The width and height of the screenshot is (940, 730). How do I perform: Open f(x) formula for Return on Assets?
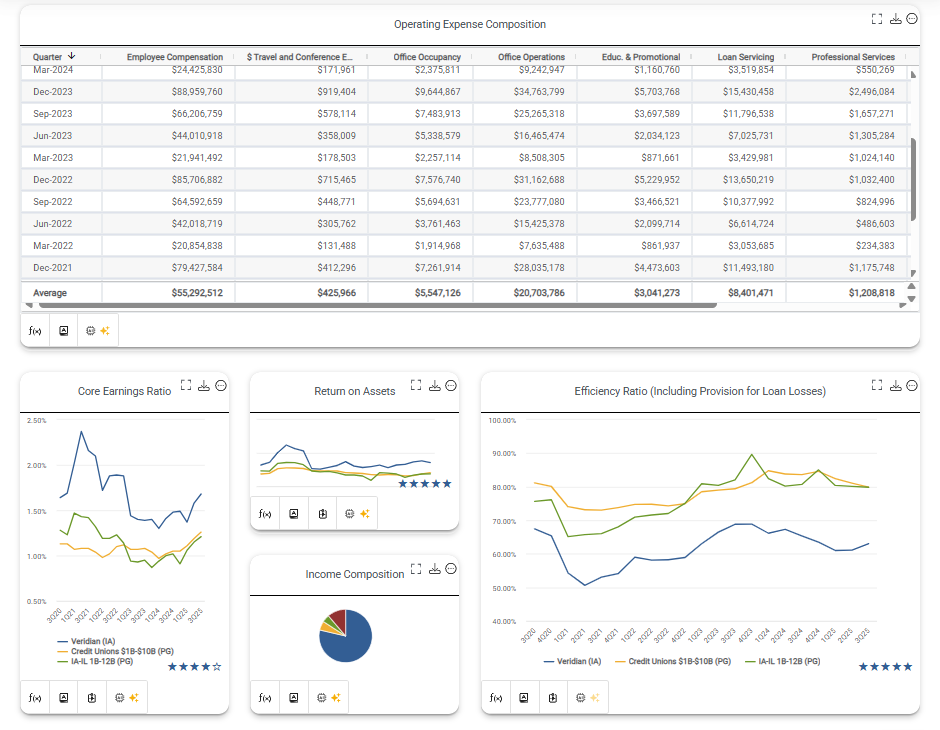click(265, 514)
